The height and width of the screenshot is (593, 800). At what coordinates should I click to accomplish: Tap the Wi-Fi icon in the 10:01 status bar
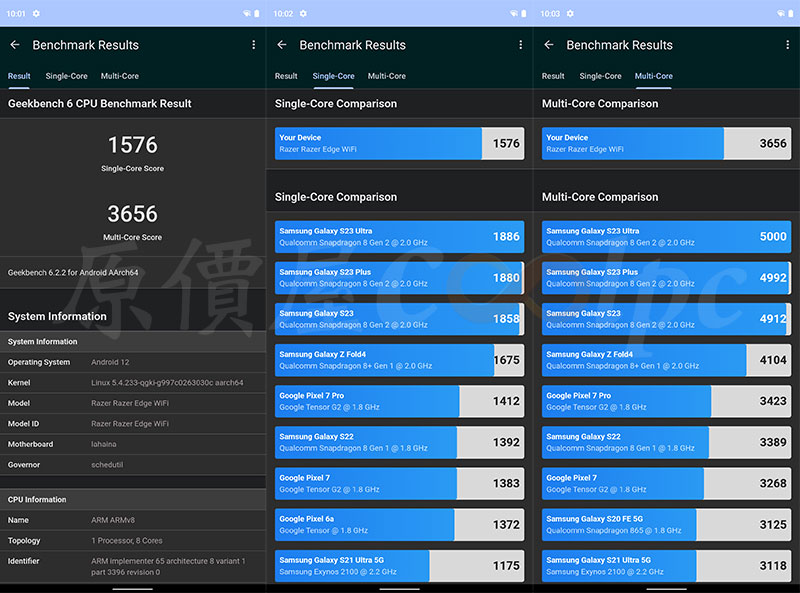pyautogui.click(x=247, y=14)
